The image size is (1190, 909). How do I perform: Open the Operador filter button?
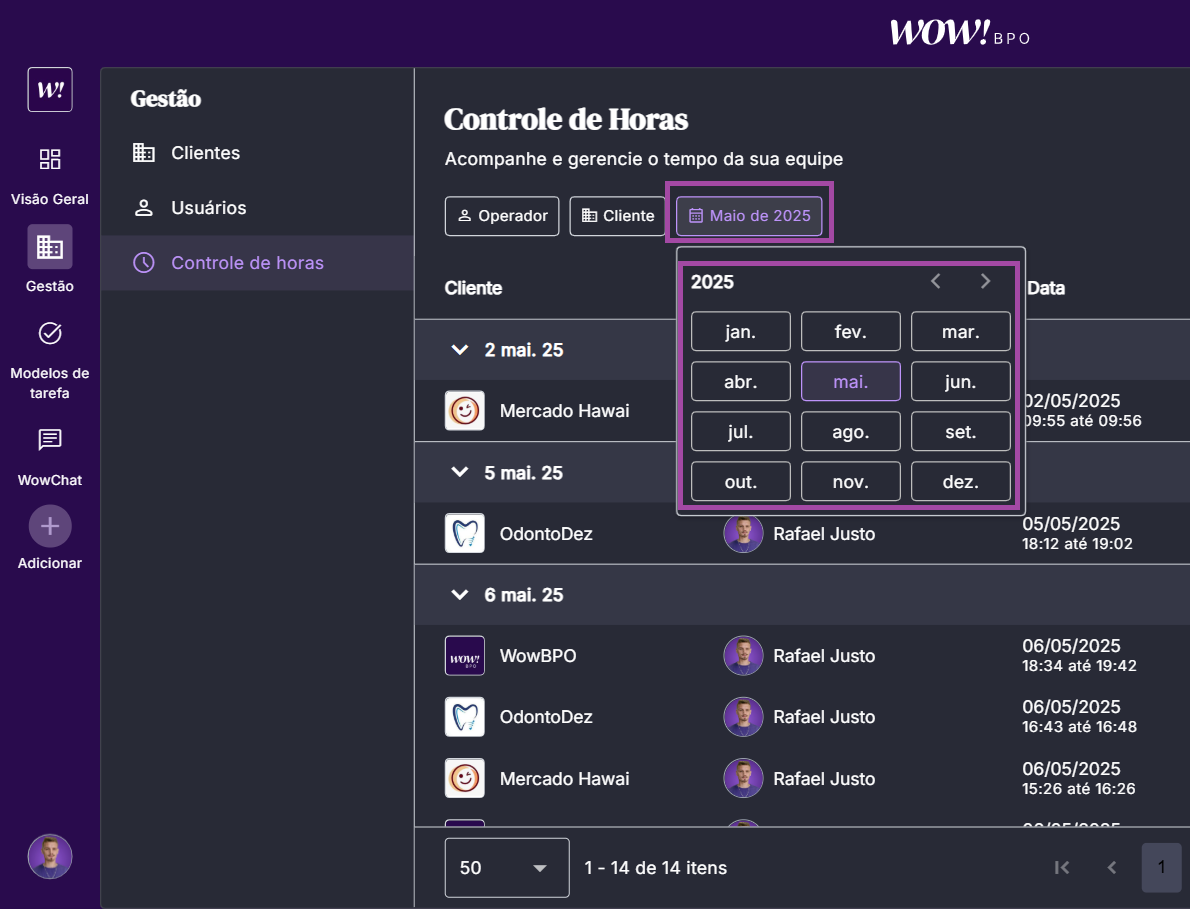502,216
